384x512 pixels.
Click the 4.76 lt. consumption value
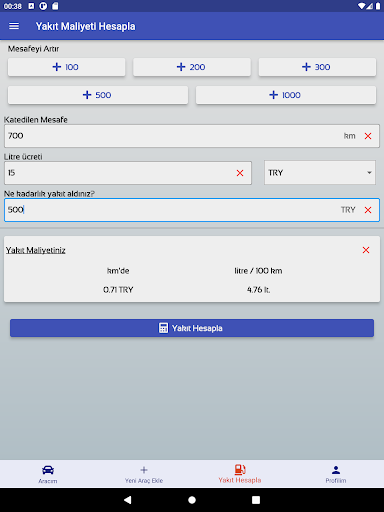[x=258, y=290]
